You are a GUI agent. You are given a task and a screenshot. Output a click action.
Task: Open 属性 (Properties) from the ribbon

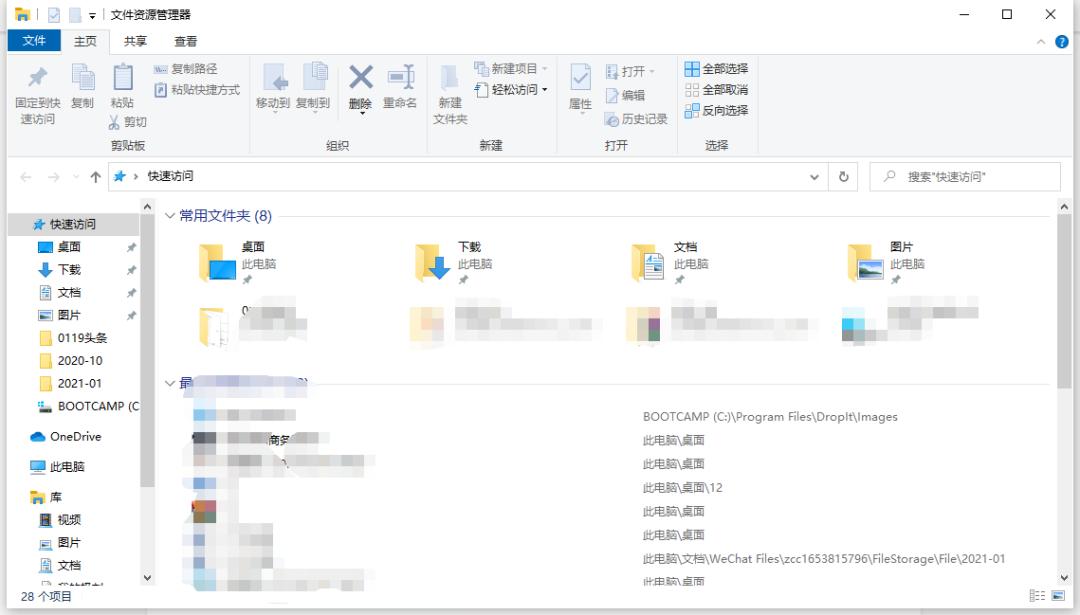580,88
